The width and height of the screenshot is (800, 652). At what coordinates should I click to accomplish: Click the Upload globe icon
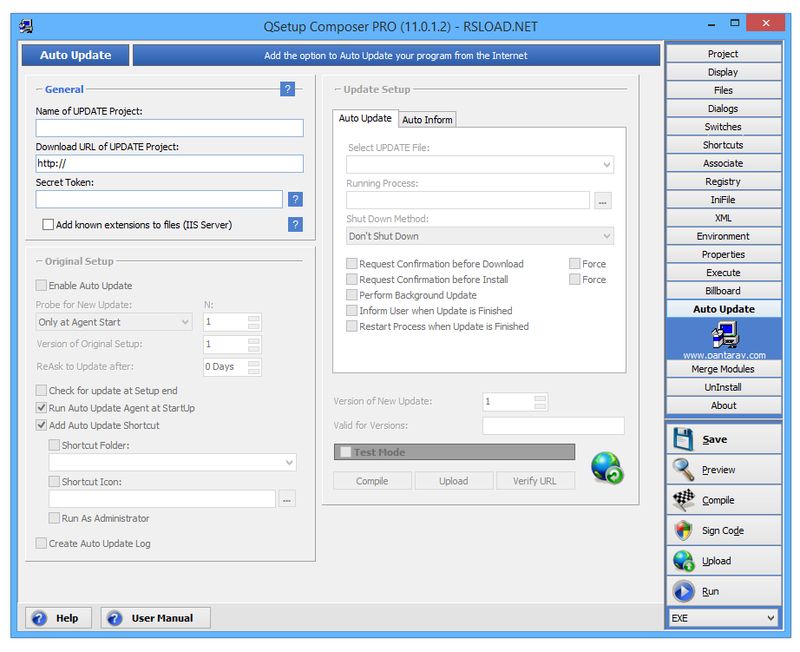click(683, 561)
